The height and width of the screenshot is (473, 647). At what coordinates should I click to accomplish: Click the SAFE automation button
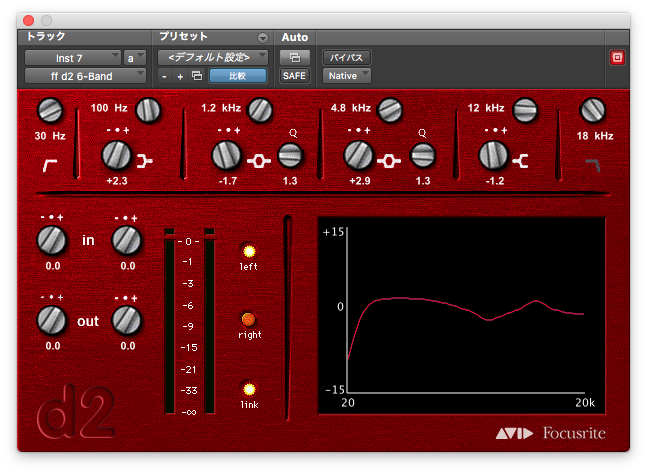(294, 76)
